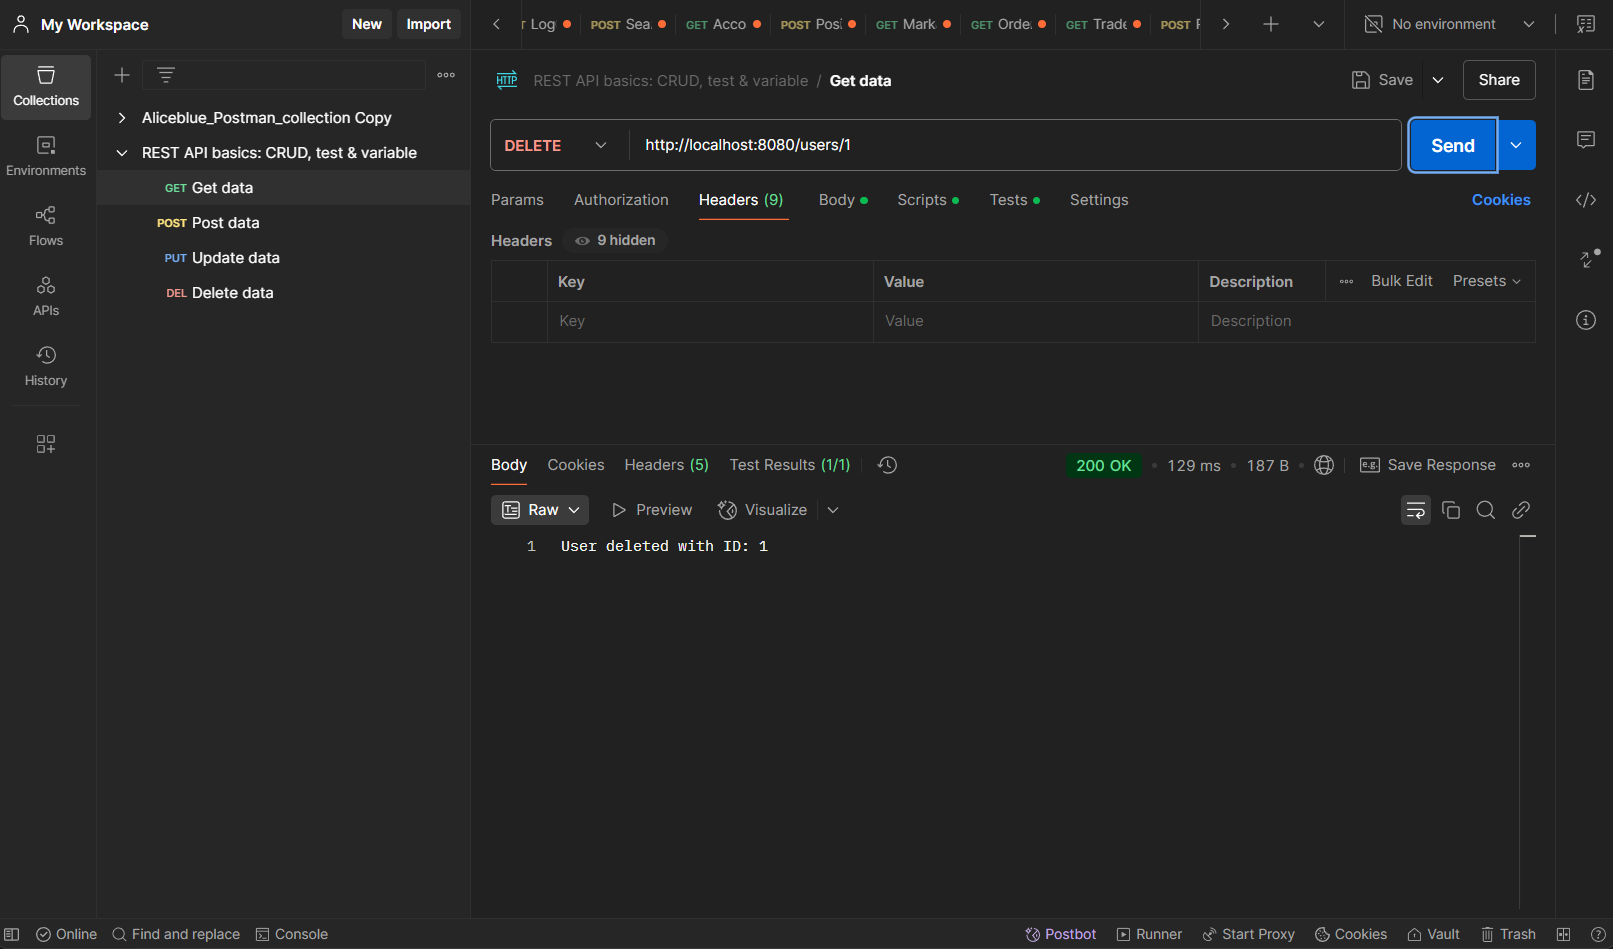Click Bulk Edit in headers table
1613x949 pixels.
click(1402, 281)
